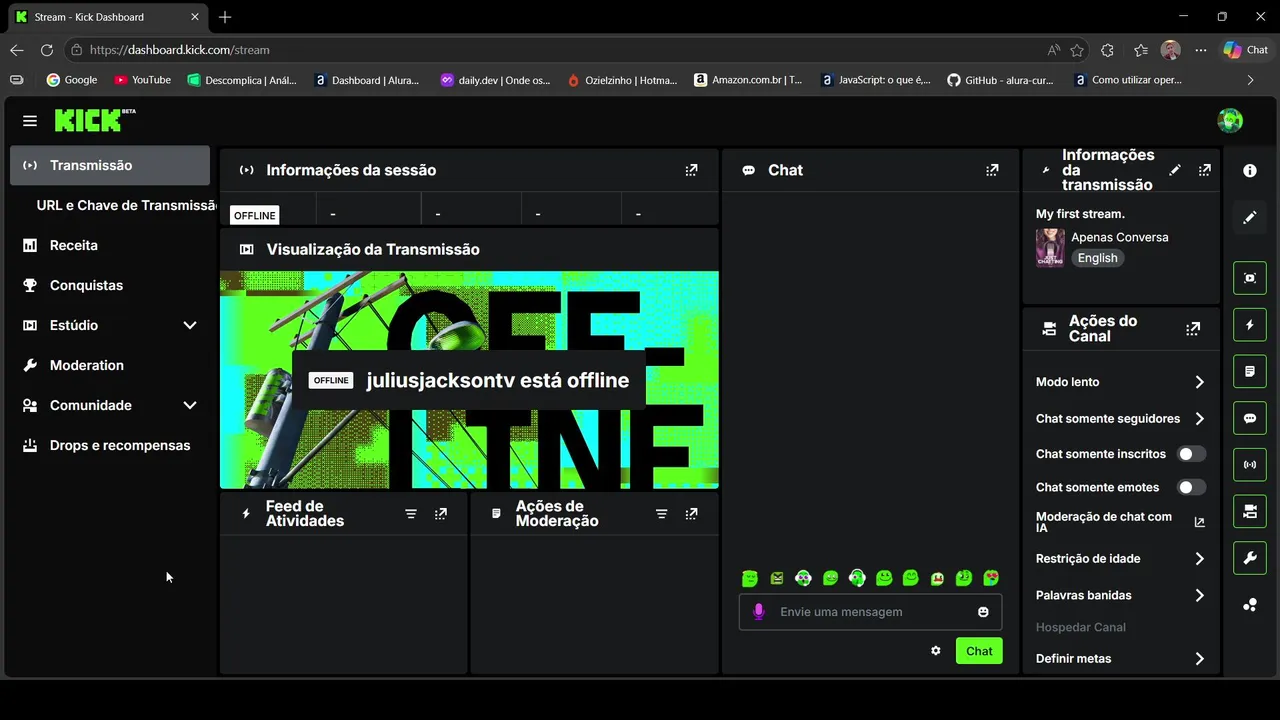Click the browser address bar URL

coord(180,50)
